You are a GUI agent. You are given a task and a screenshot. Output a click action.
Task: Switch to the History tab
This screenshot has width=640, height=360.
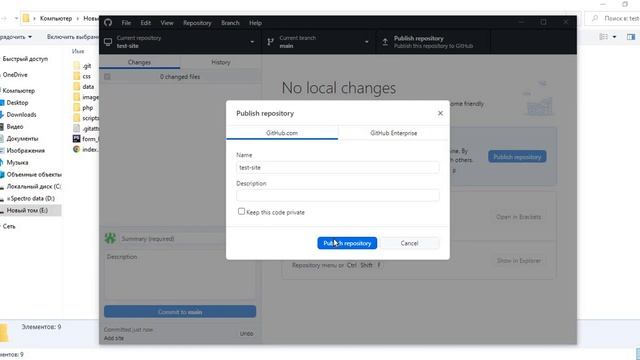pos(221,62)
